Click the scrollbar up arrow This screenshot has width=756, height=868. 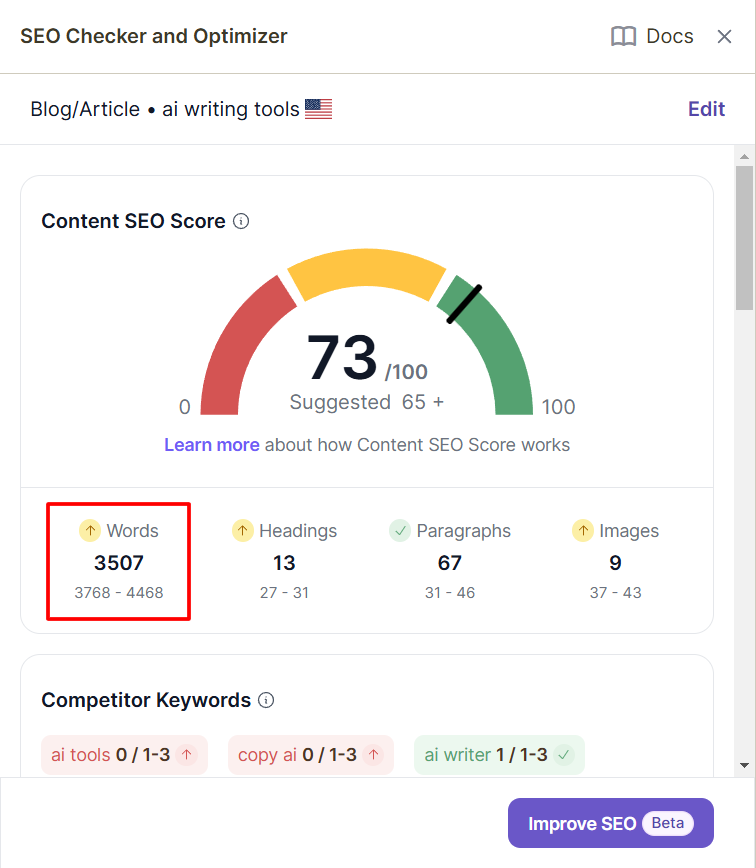[x=744, y=156]
